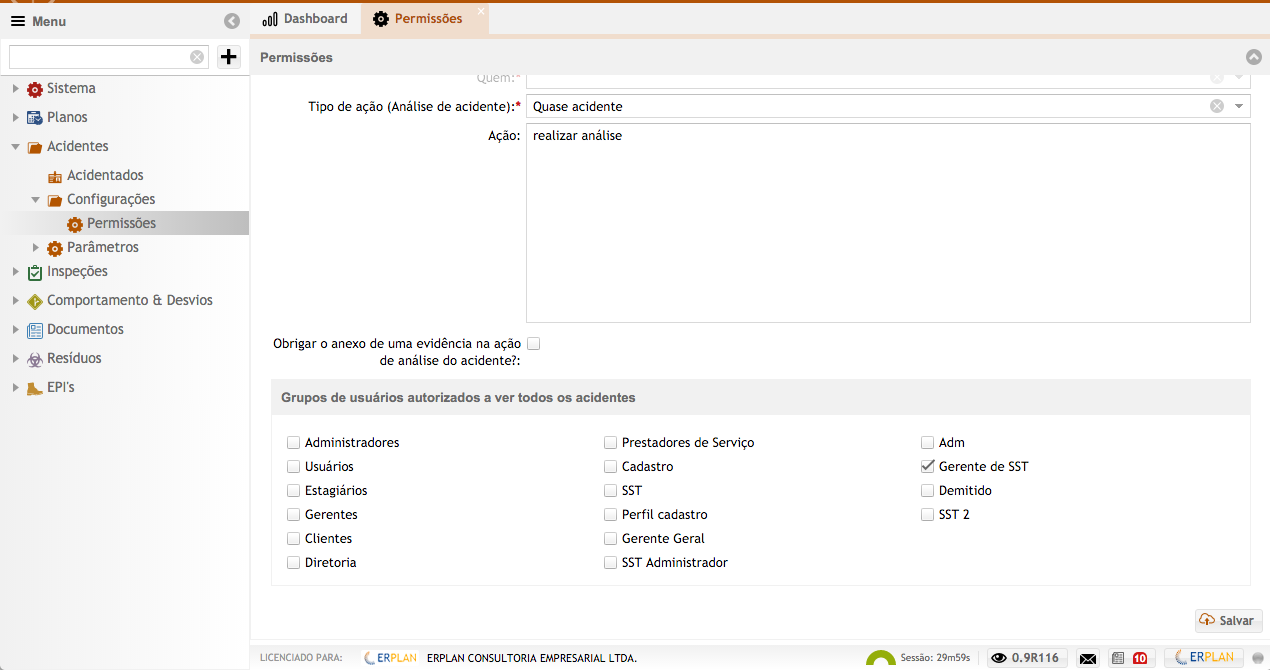Click the ERPLAN logo button in status bar
1270x670 pixels.
pyautogui.click(x=1204, y=657)
